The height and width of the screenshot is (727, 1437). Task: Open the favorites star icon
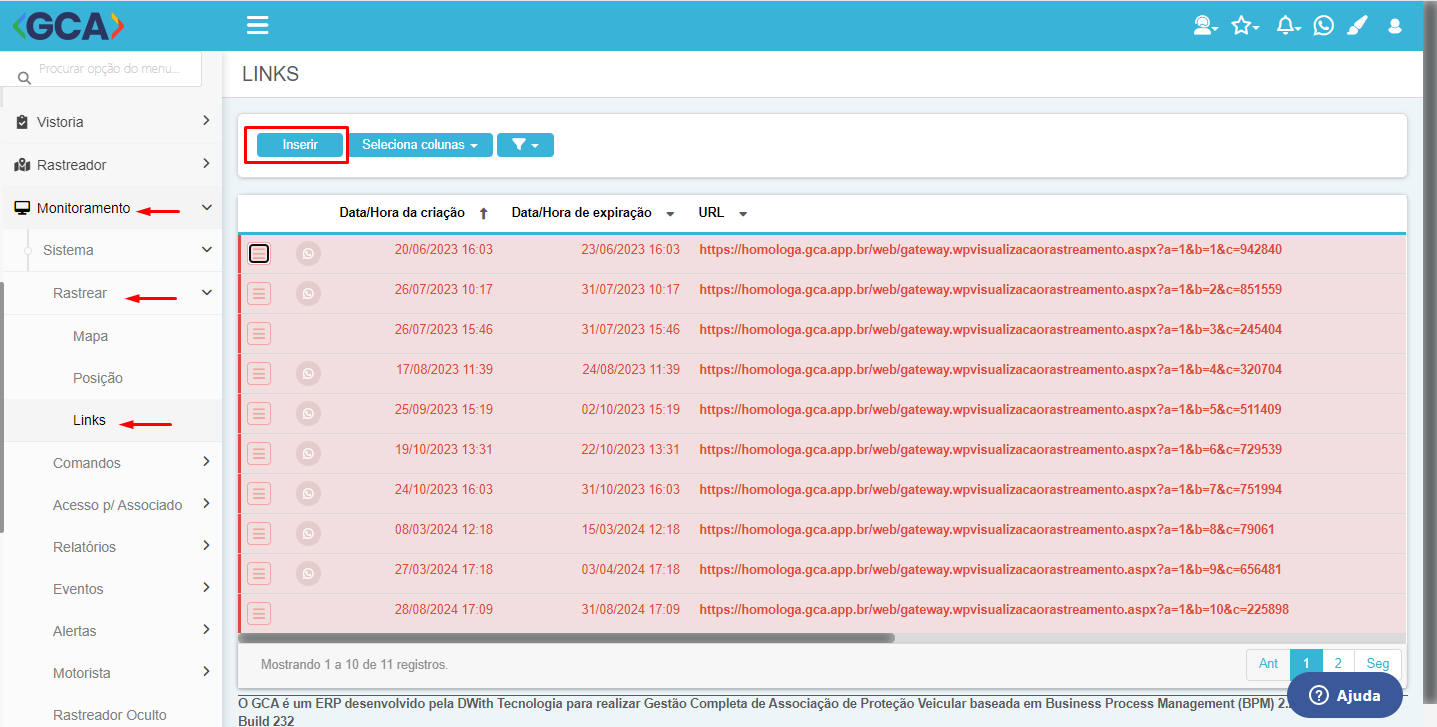point(1244,26)
